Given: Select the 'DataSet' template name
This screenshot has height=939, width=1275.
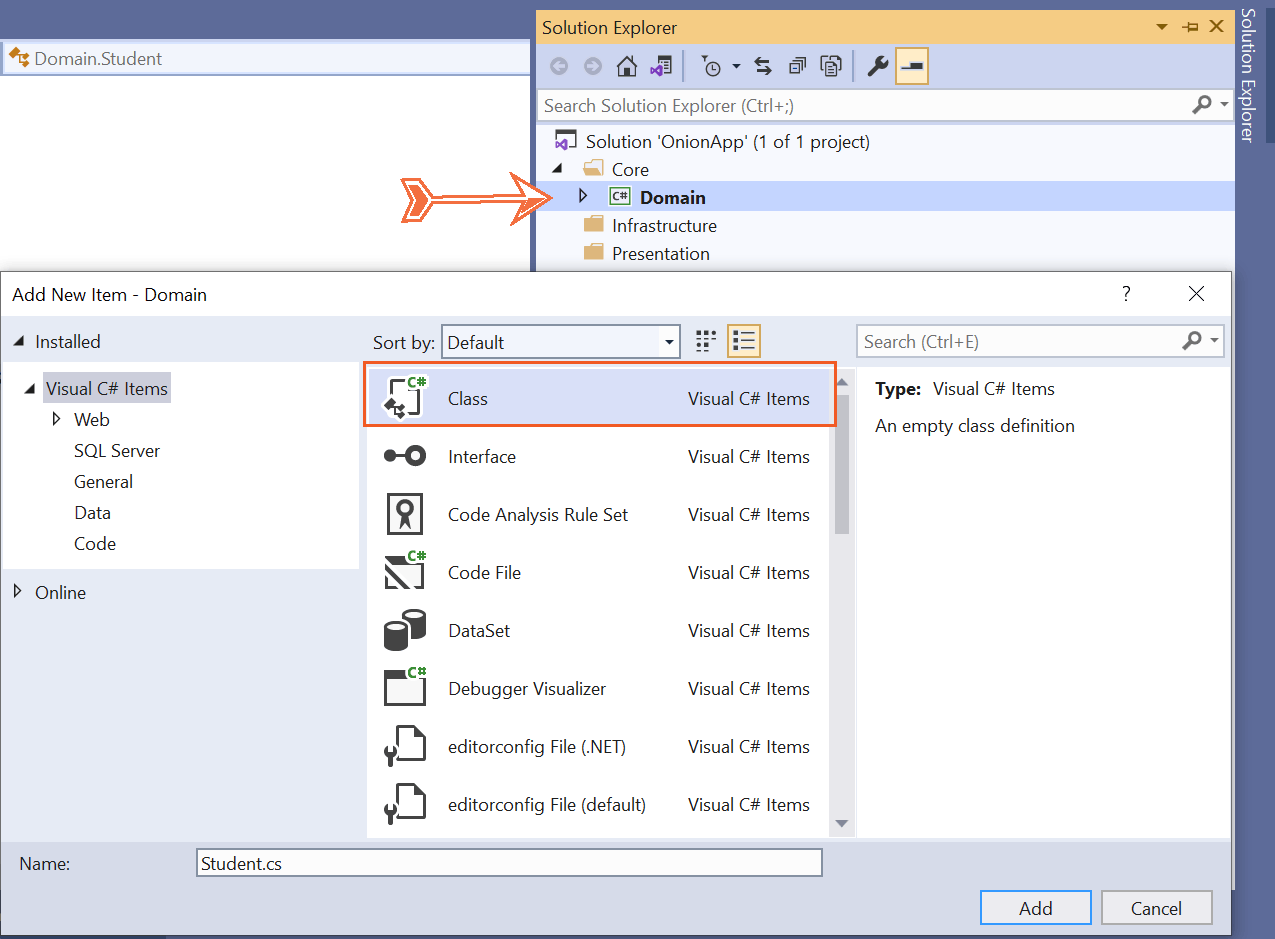Looking at the screenshot, I should [479, 631].
